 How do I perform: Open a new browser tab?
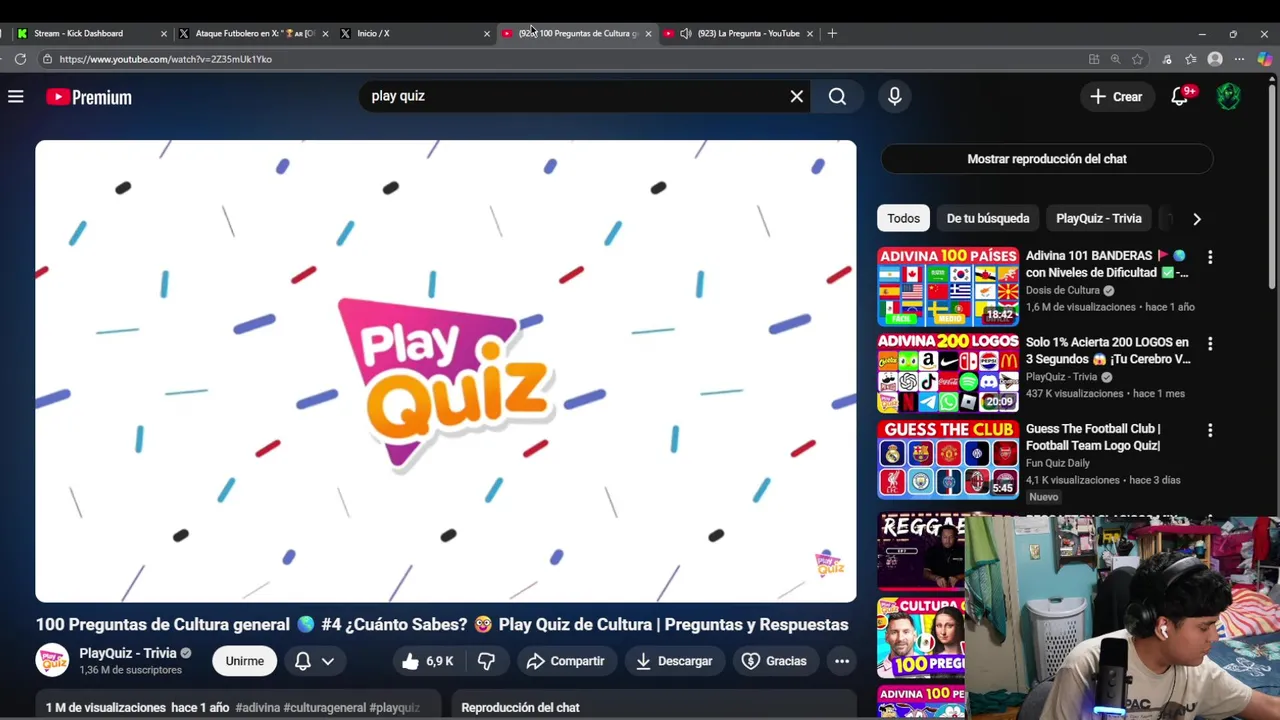coord(832,33)
